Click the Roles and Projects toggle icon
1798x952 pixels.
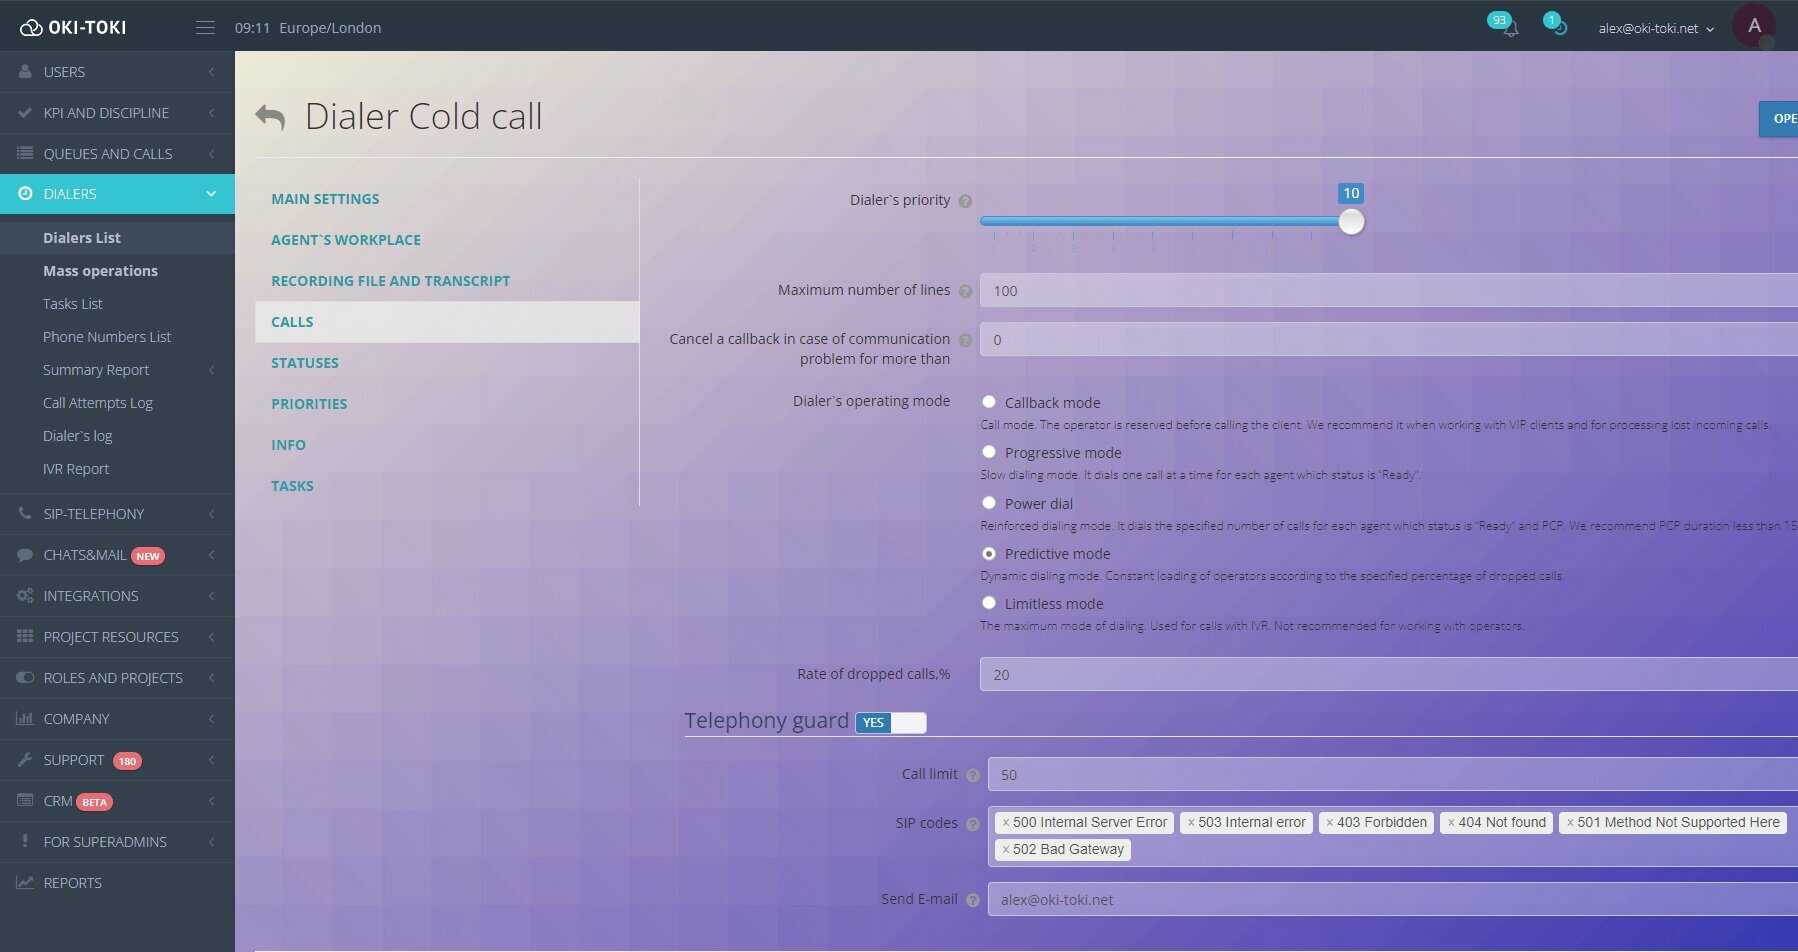pos(25,677)
